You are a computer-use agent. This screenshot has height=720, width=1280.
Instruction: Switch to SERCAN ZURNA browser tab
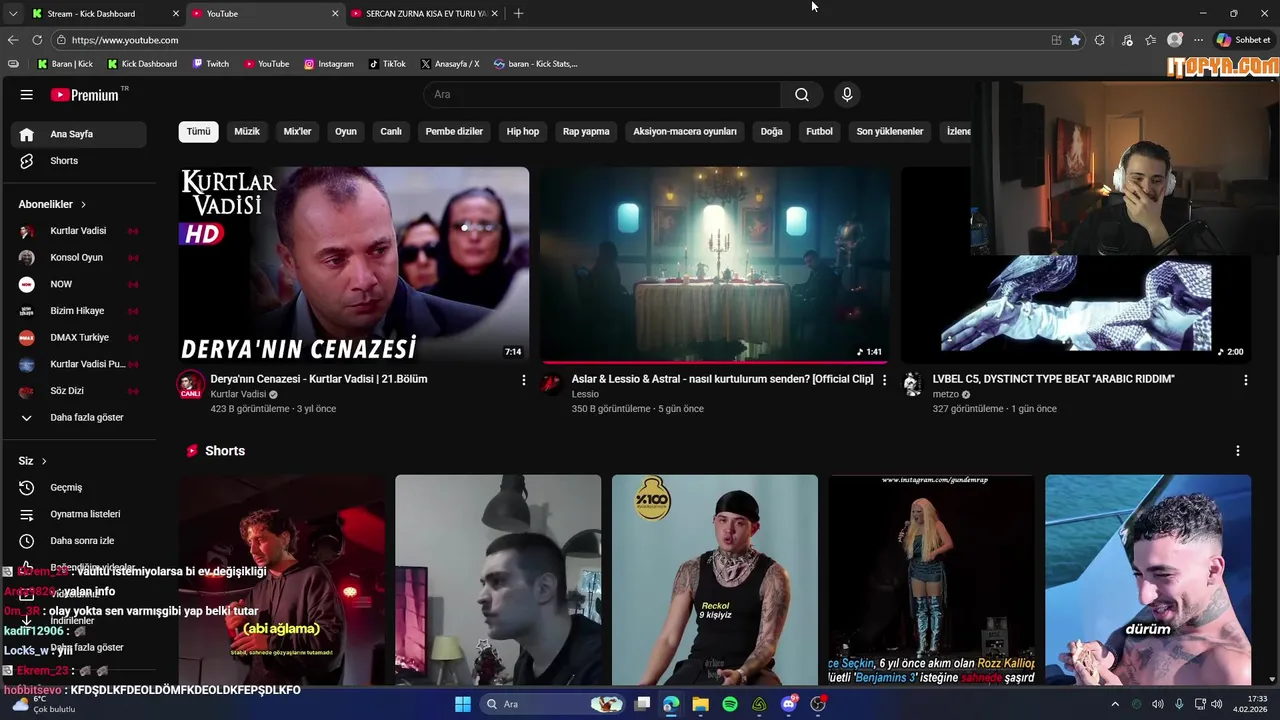(x=425, y=14)
